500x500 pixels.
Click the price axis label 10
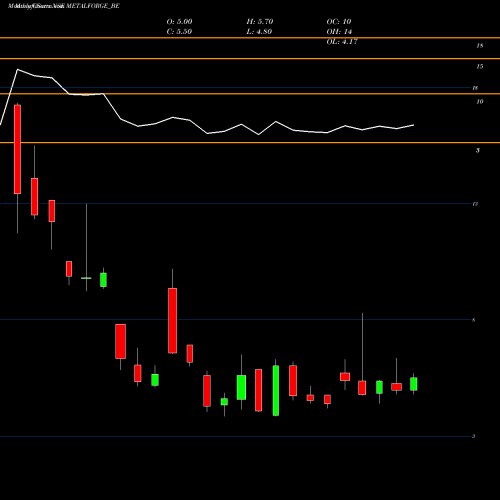click(480, 102)
